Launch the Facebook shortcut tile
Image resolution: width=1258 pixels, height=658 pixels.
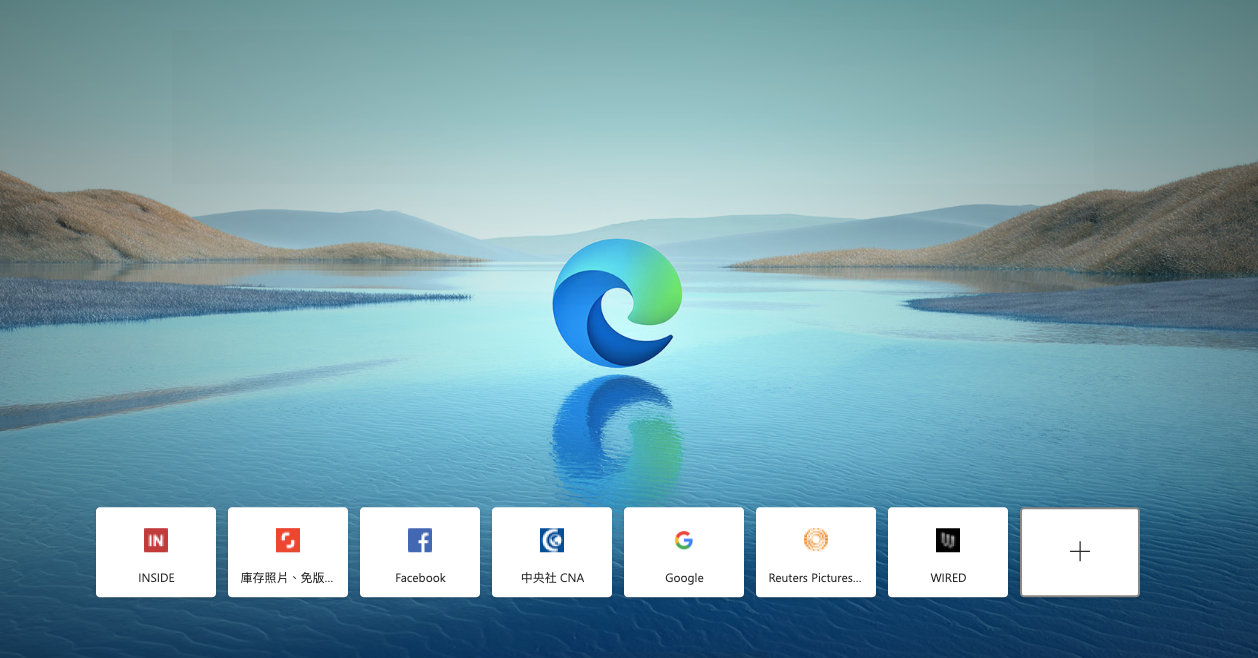[420, 552]
